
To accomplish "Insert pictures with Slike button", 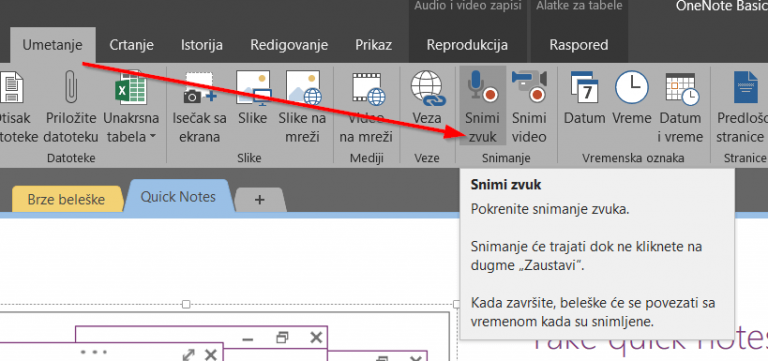I will 253,98.
